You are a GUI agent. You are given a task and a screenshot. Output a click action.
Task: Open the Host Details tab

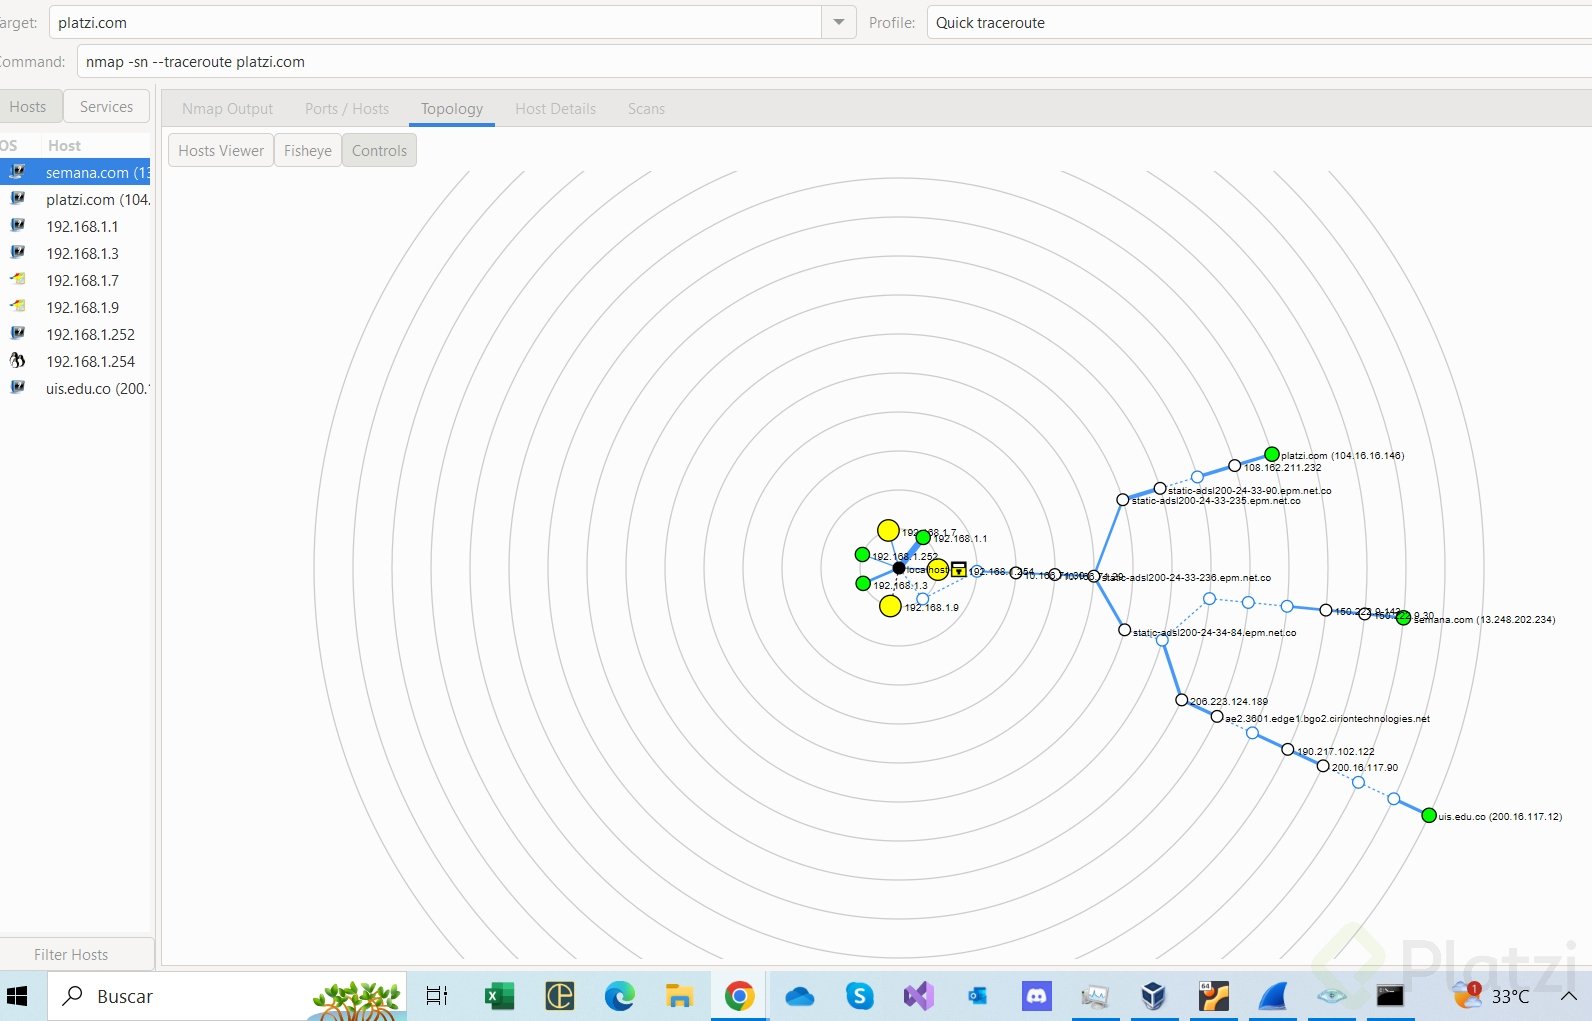click(555, 108)
